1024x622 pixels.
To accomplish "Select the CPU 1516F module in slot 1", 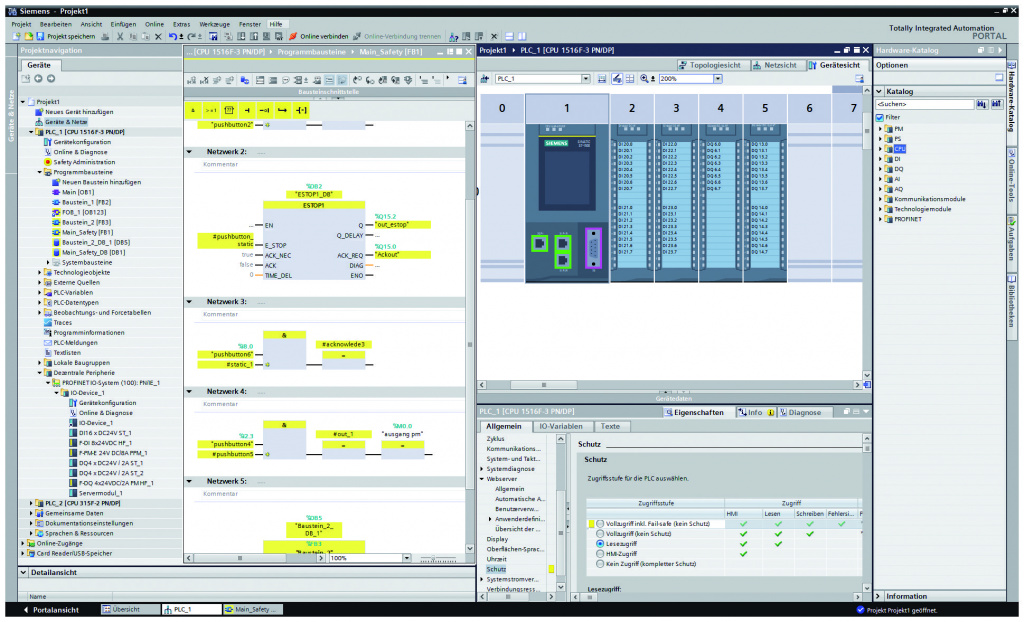I will [x=567, y=203].
